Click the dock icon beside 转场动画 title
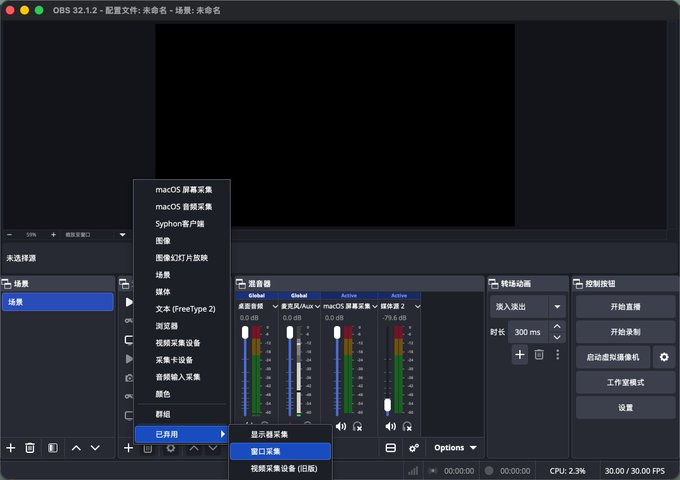The height and width of the screenshot is (480, 680). pyautogui.click(x=494, y=284)
